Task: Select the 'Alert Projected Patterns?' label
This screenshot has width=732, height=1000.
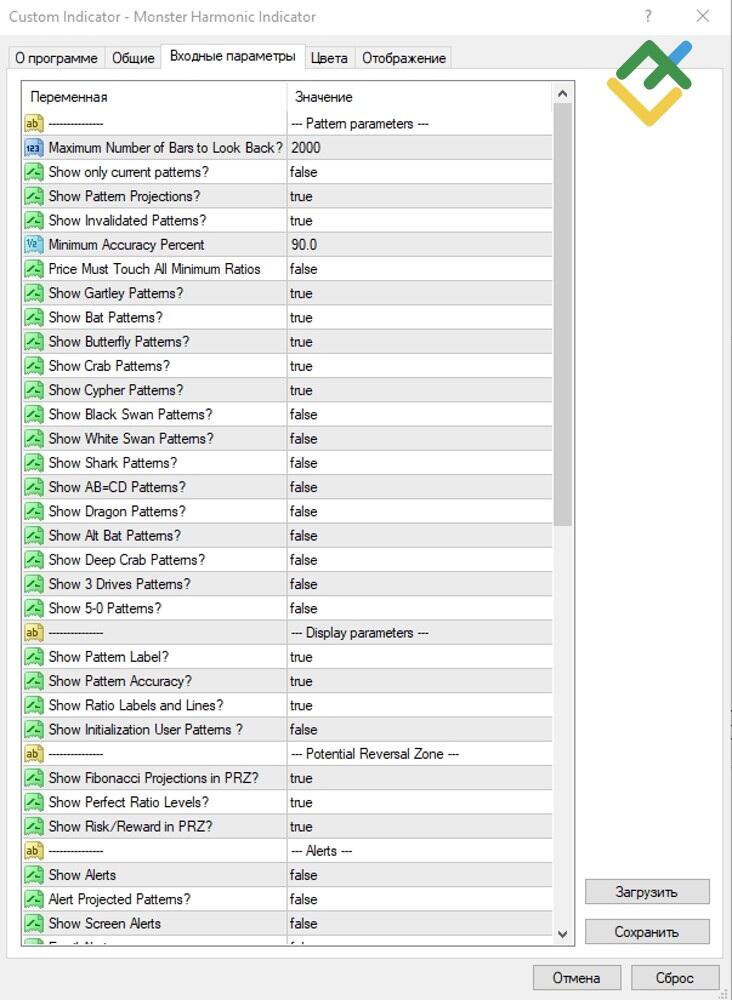Action: (119, 899)
